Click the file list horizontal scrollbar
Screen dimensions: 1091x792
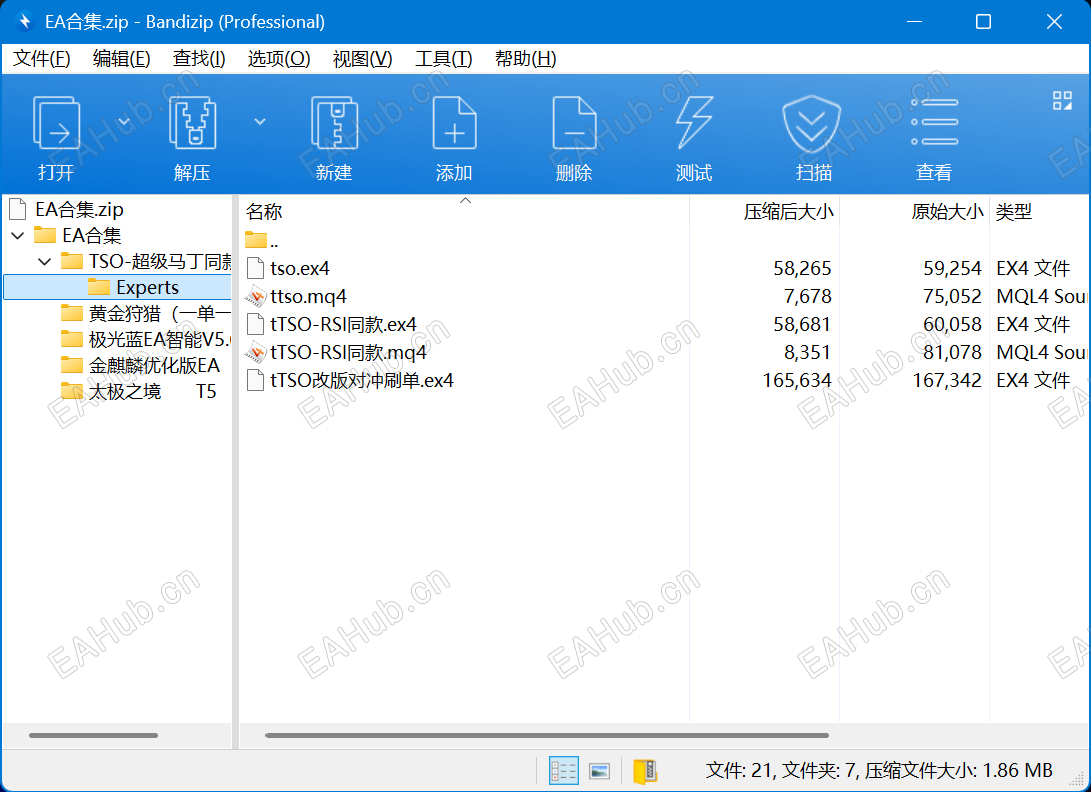click(x=547, y=736)
